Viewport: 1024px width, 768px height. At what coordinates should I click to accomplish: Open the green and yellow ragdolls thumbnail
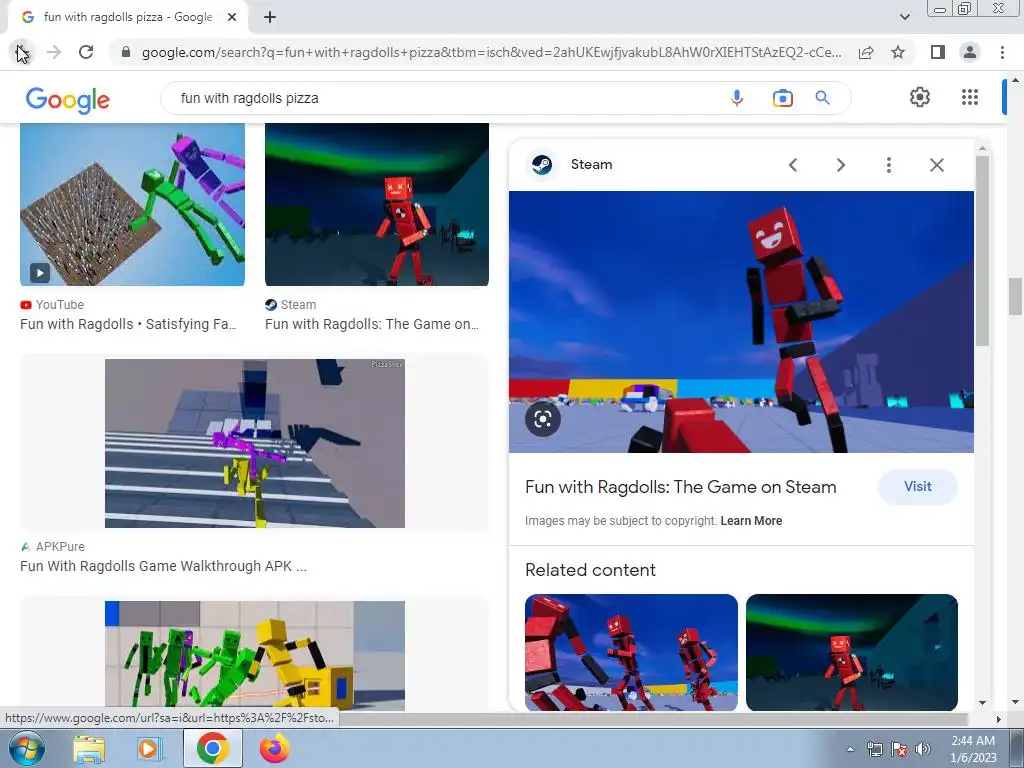click(x=255, y=656)
